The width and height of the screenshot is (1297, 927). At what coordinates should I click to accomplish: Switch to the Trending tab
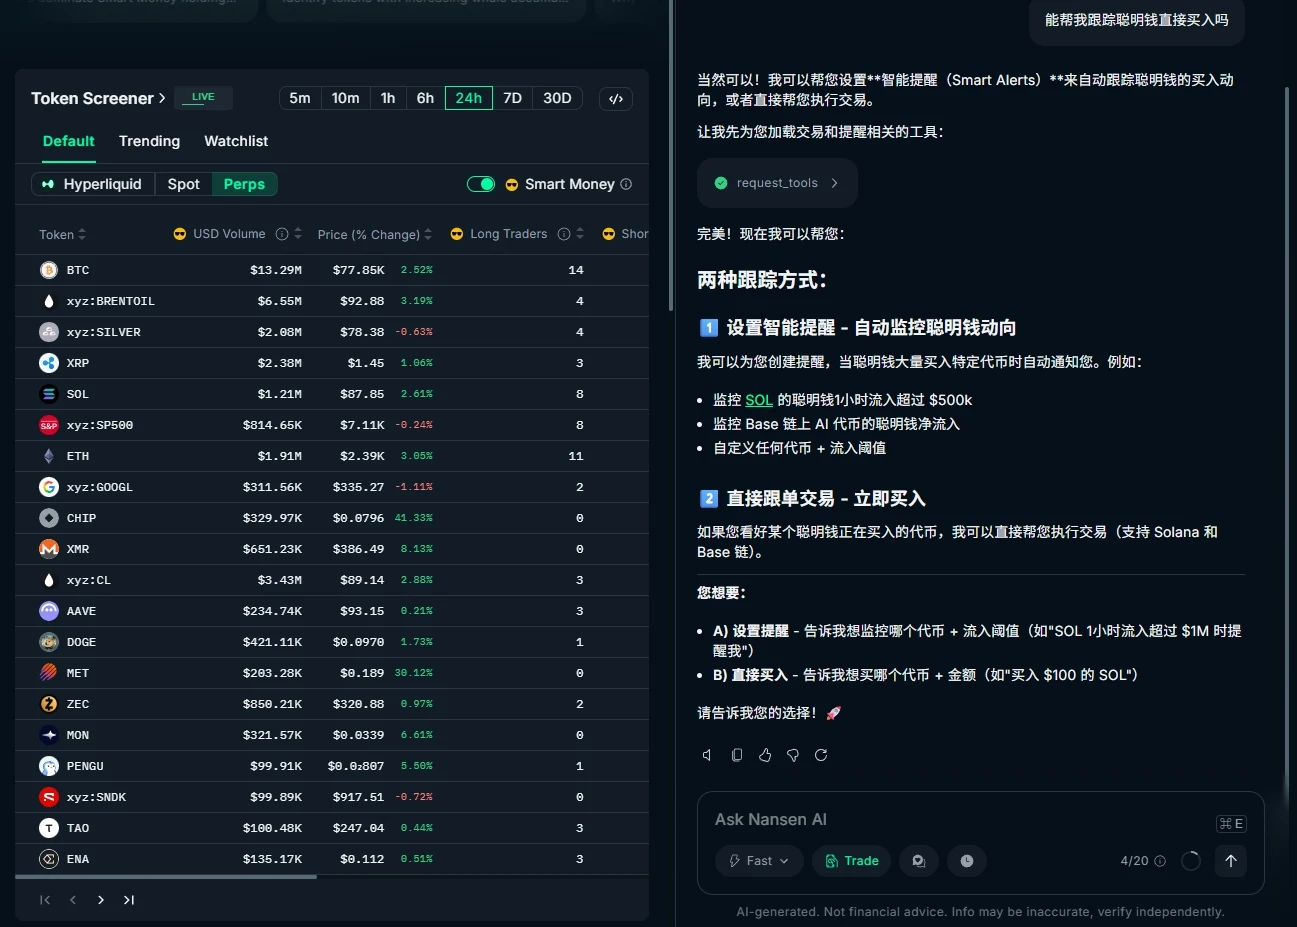149,141
